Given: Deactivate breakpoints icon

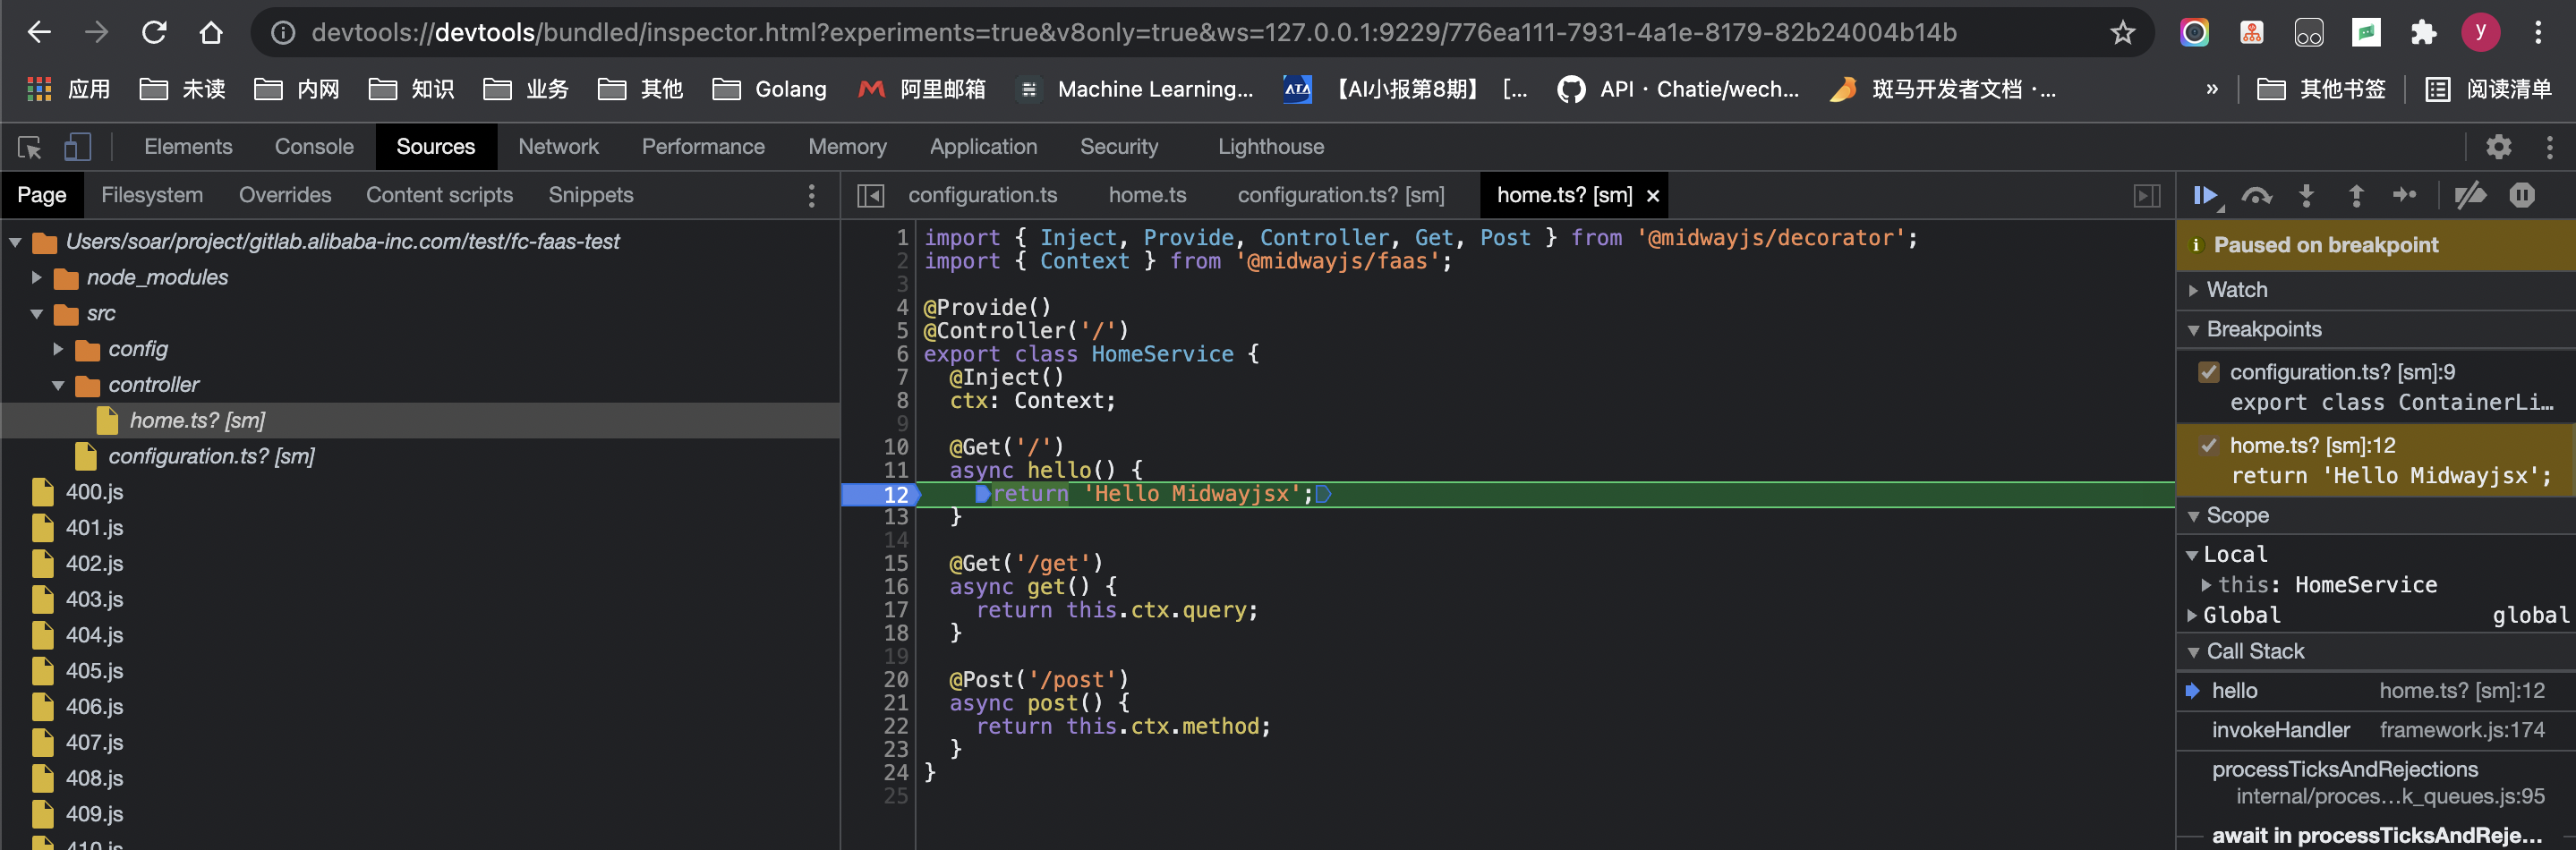Looking at the screenshot, I should [x=2470, y=196].
